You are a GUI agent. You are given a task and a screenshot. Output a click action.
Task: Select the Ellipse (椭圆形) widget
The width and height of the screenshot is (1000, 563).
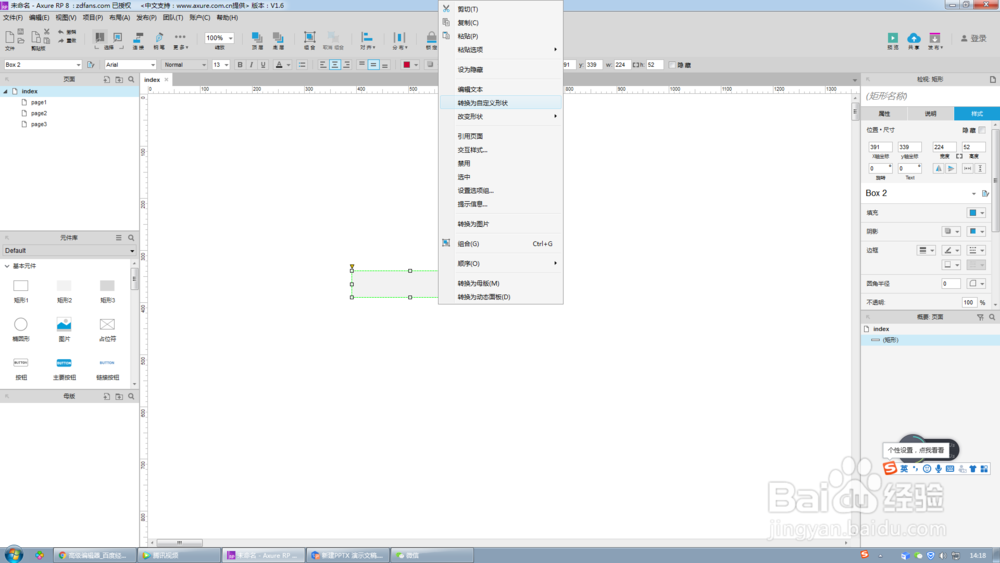click(21, 325)
